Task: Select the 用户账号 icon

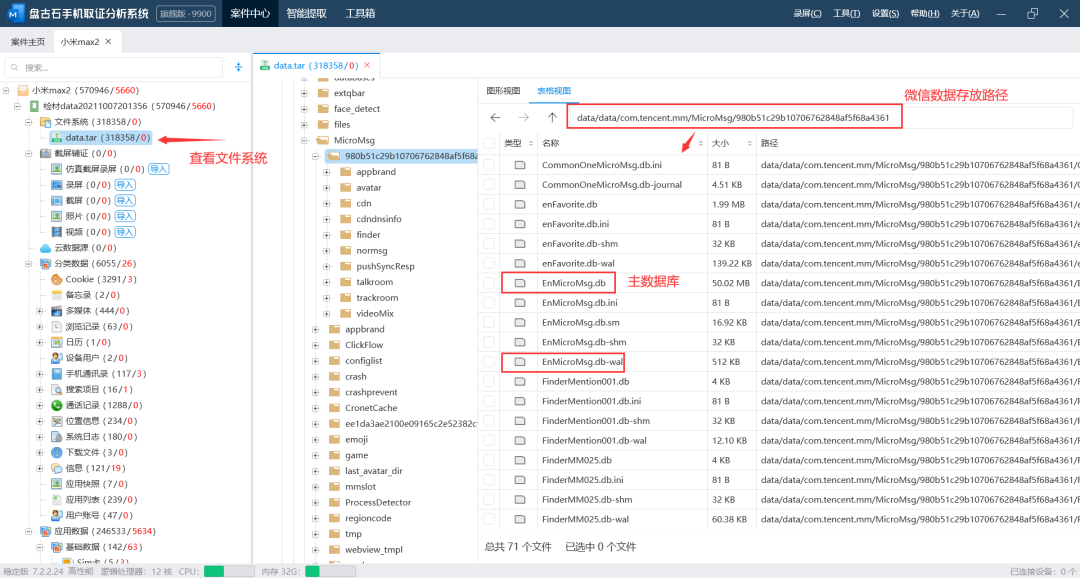Action: click(57, 515)
